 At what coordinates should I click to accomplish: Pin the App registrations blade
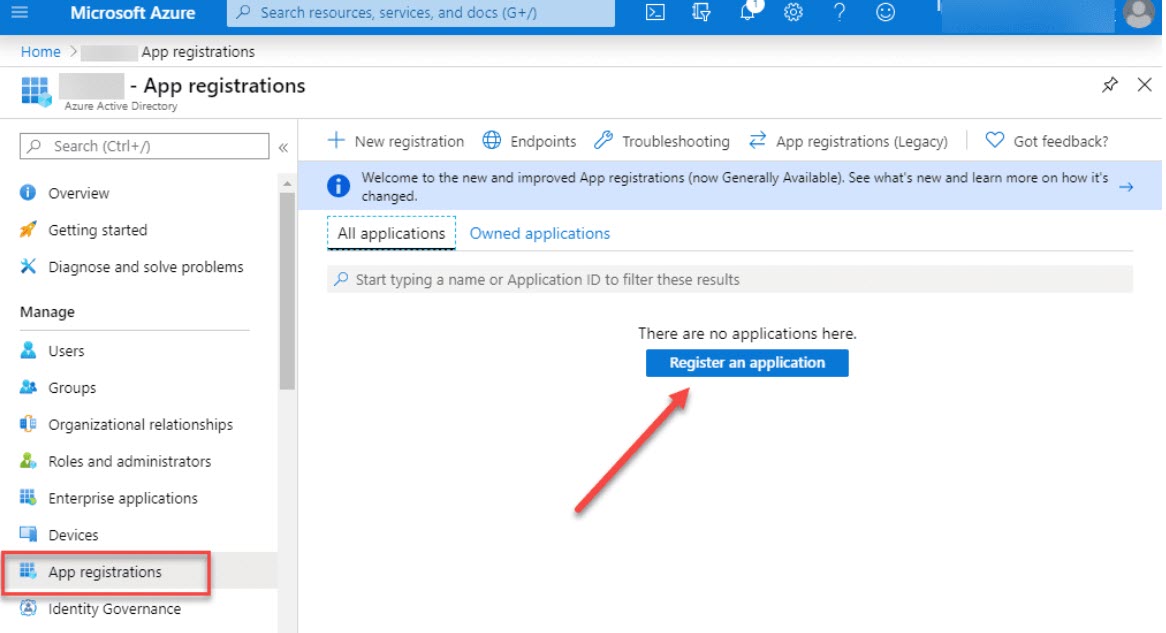click(x=1110, y=85)
